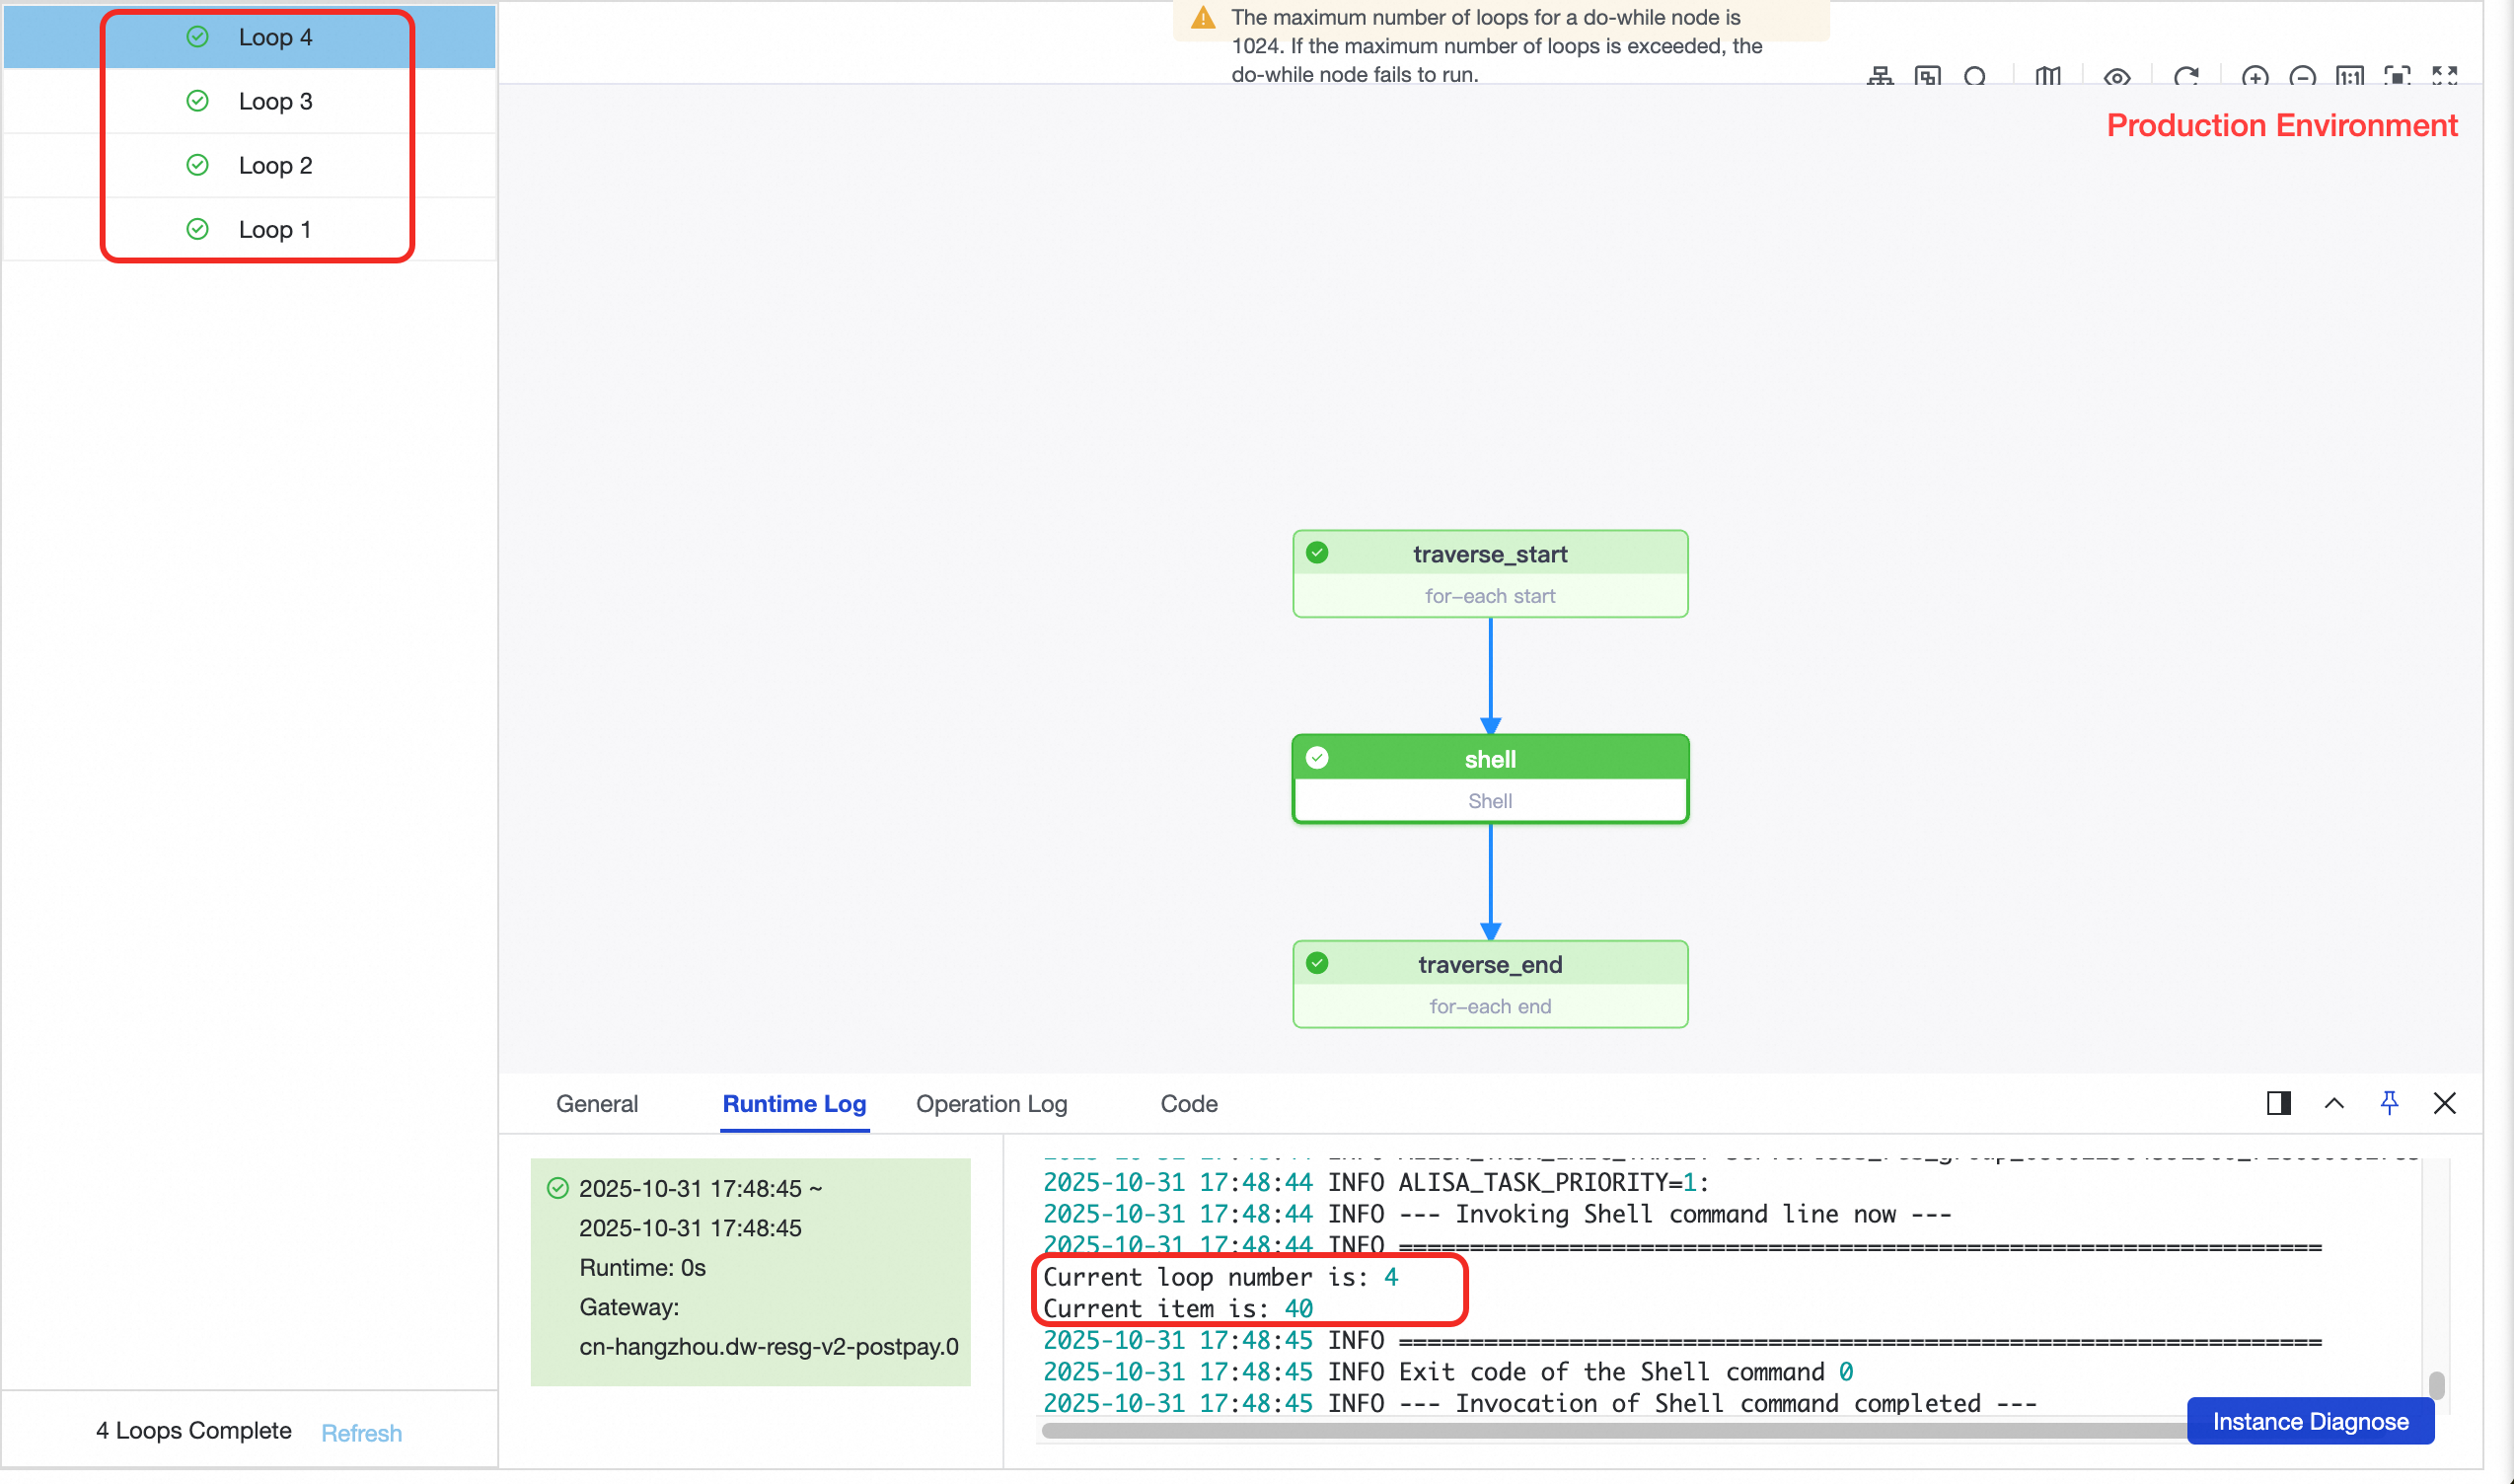Click the hierarchy layout icon in toolbar
Screen dimensions: 2514x1484
(1880, 76)
